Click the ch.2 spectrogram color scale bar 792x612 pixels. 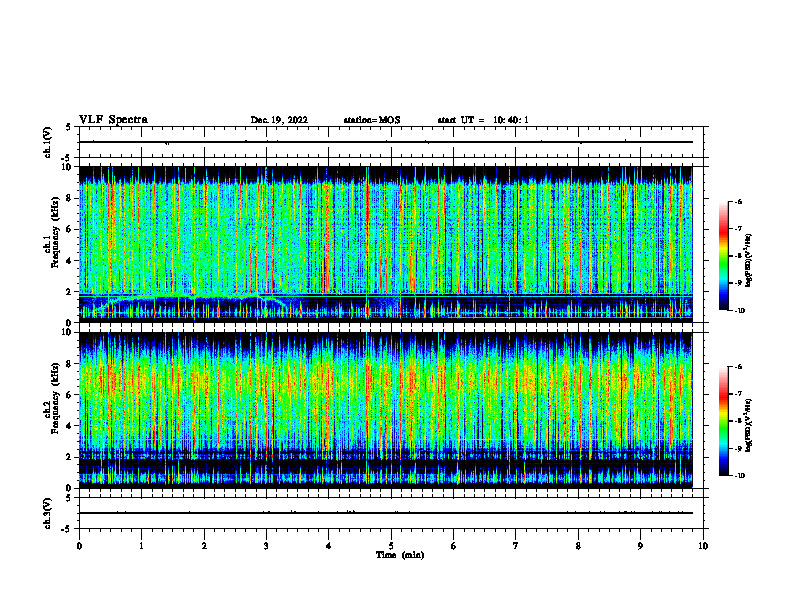pos(724,421)
